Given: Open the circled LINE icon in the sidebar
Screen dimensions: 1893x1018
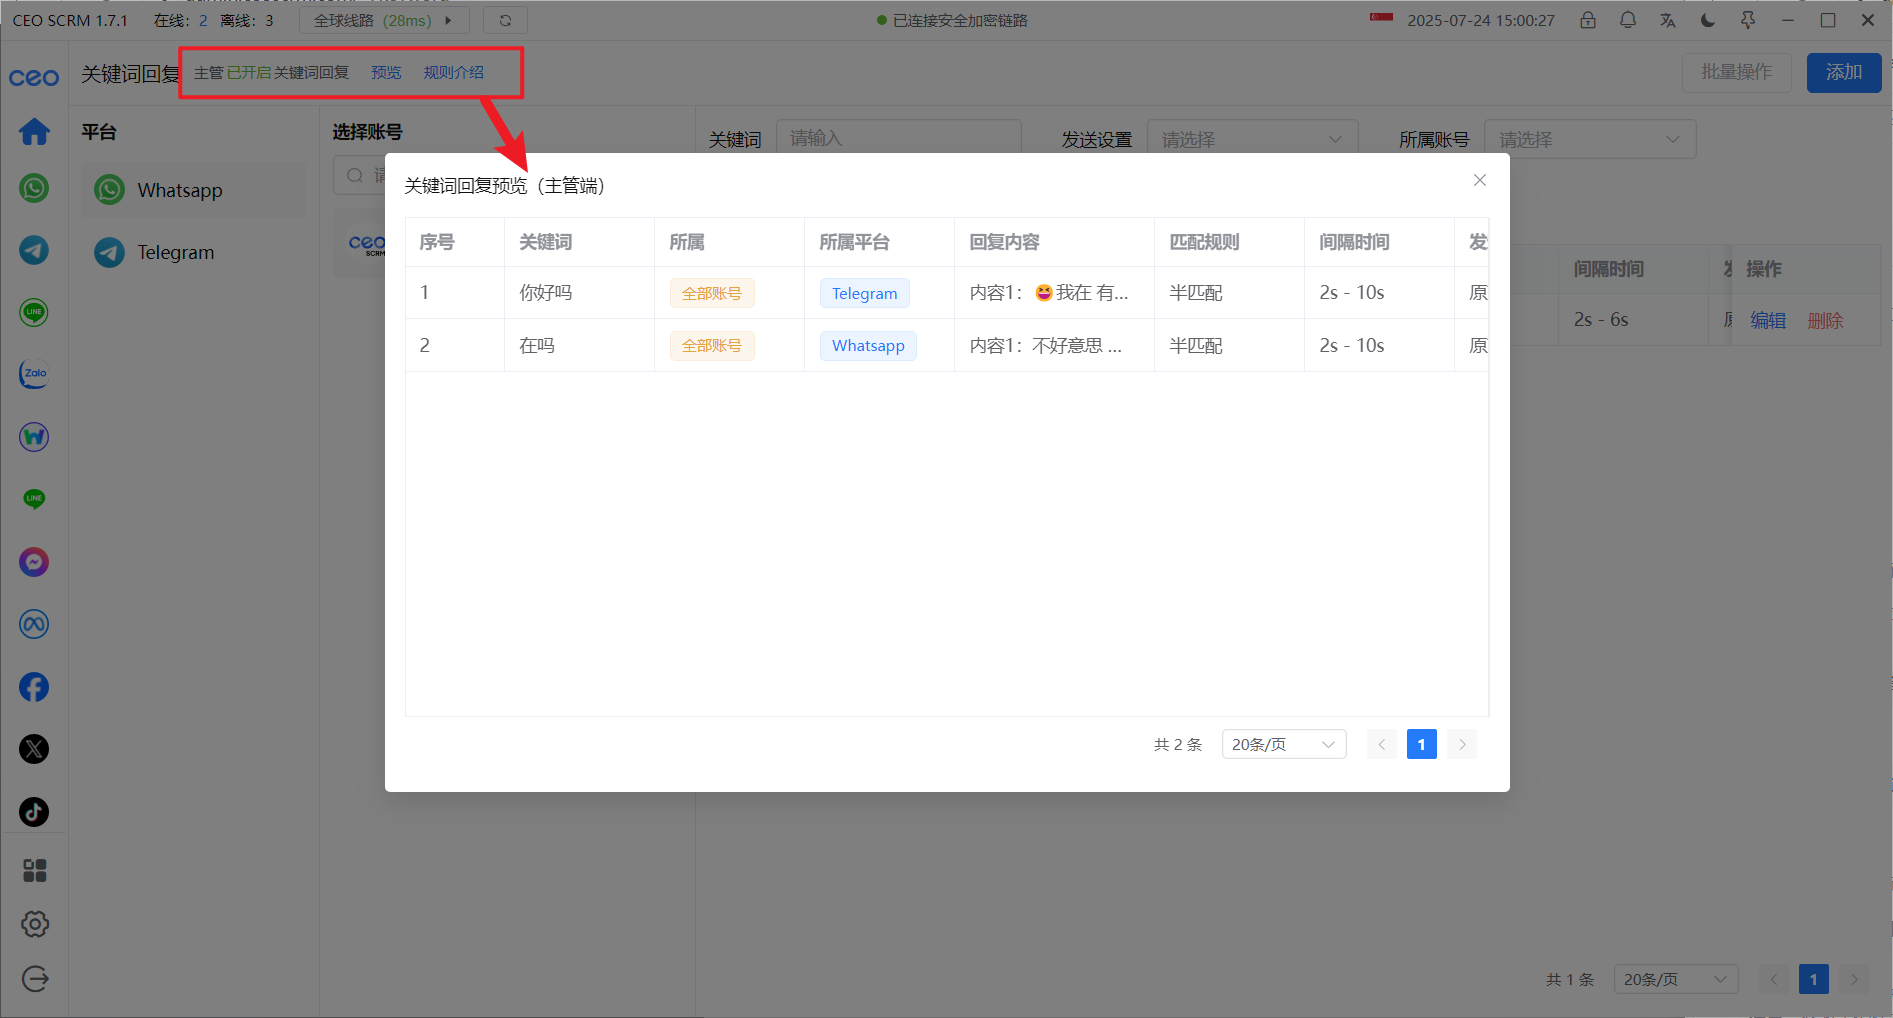Looking at the screenshot, I should 34,312.
